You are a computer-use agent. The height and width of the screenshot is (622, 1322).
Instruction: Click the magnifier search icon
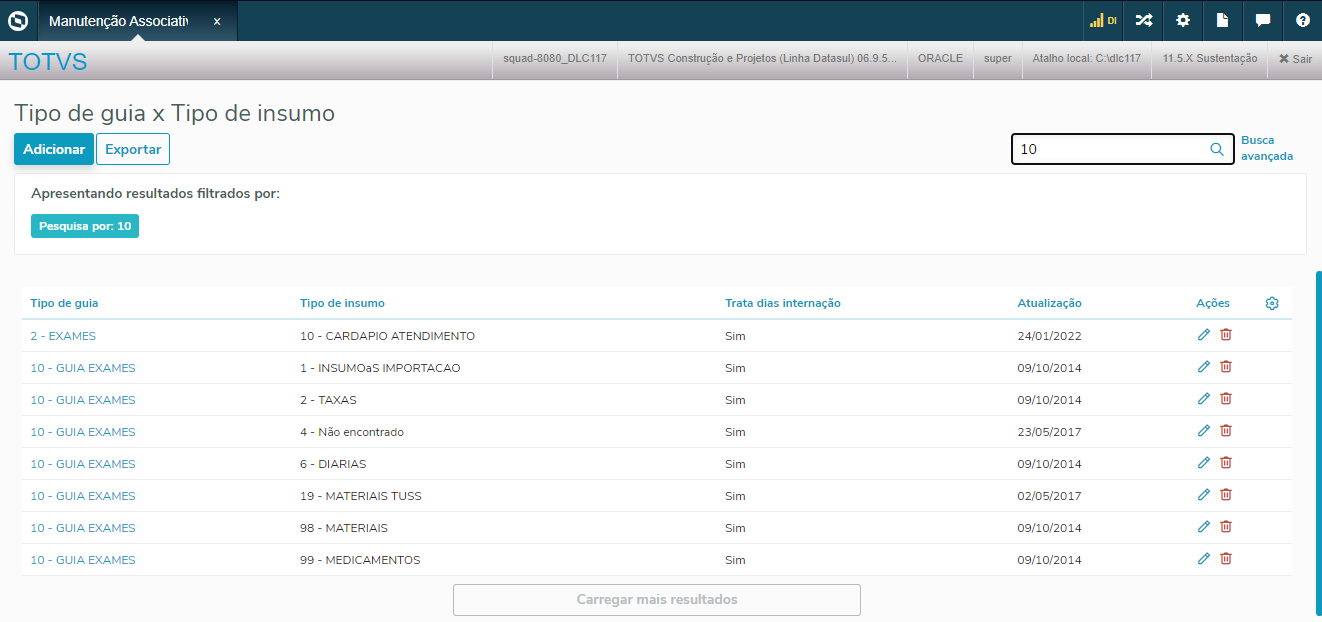click(1217, 149)
